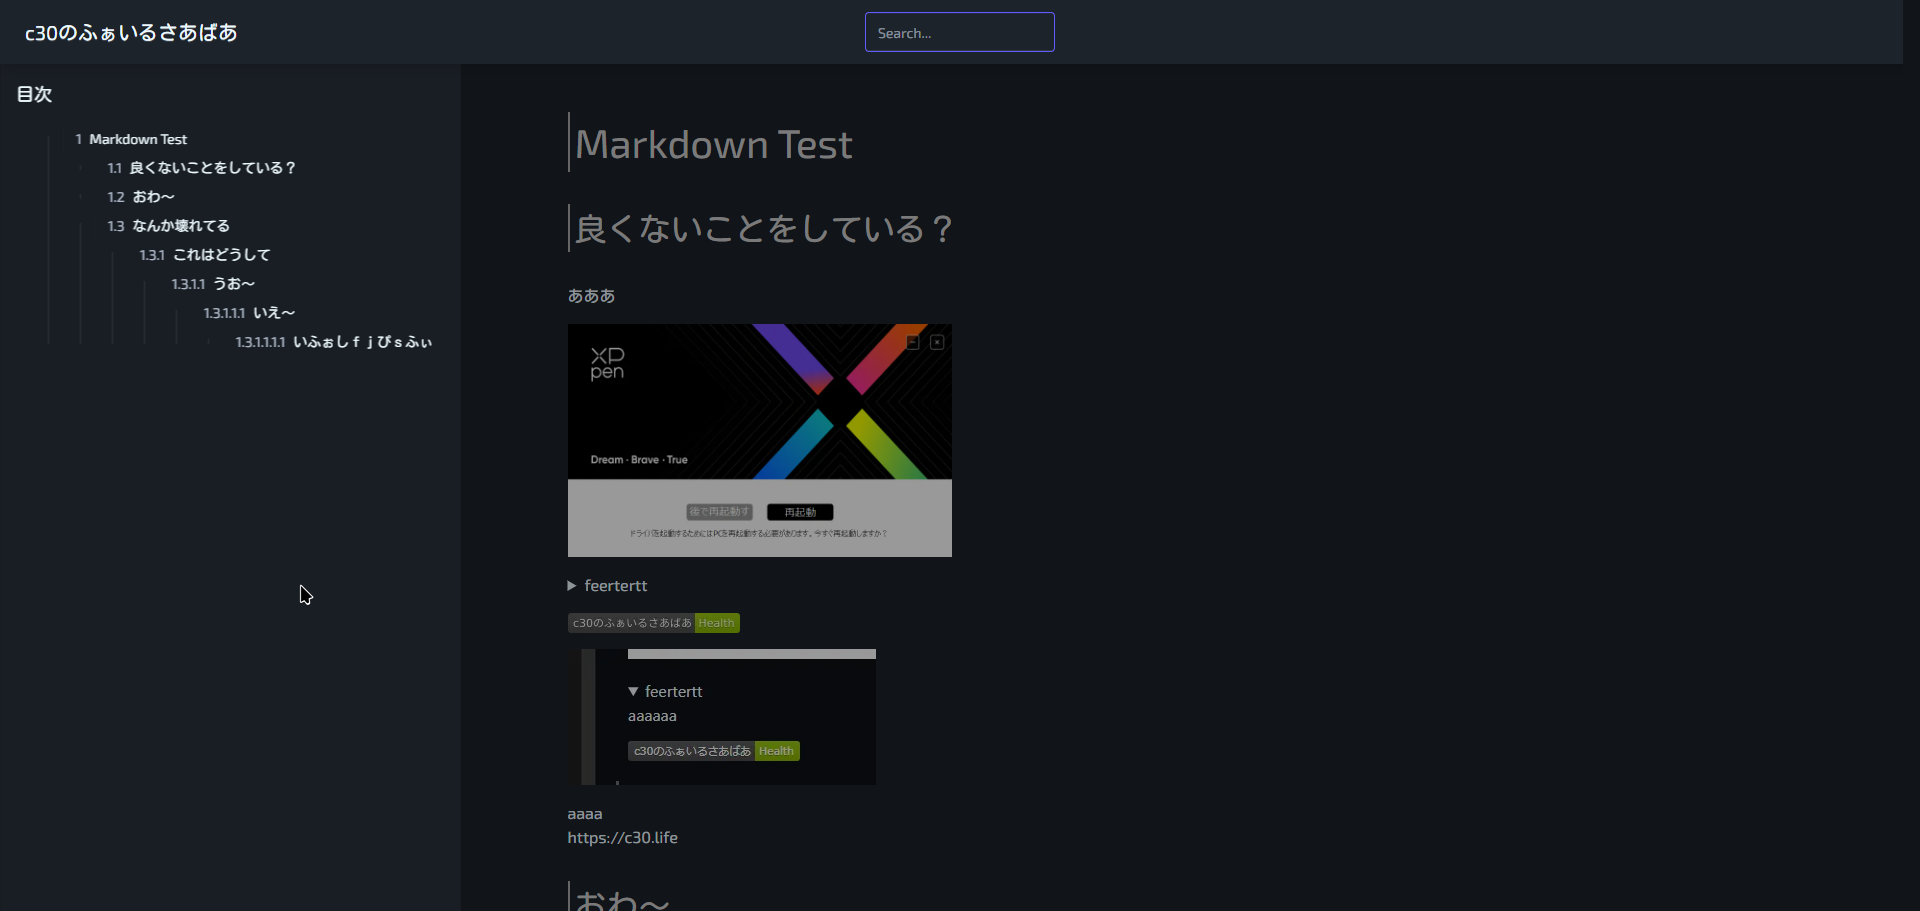Open the https://c30.life link

tap(622, 838)
